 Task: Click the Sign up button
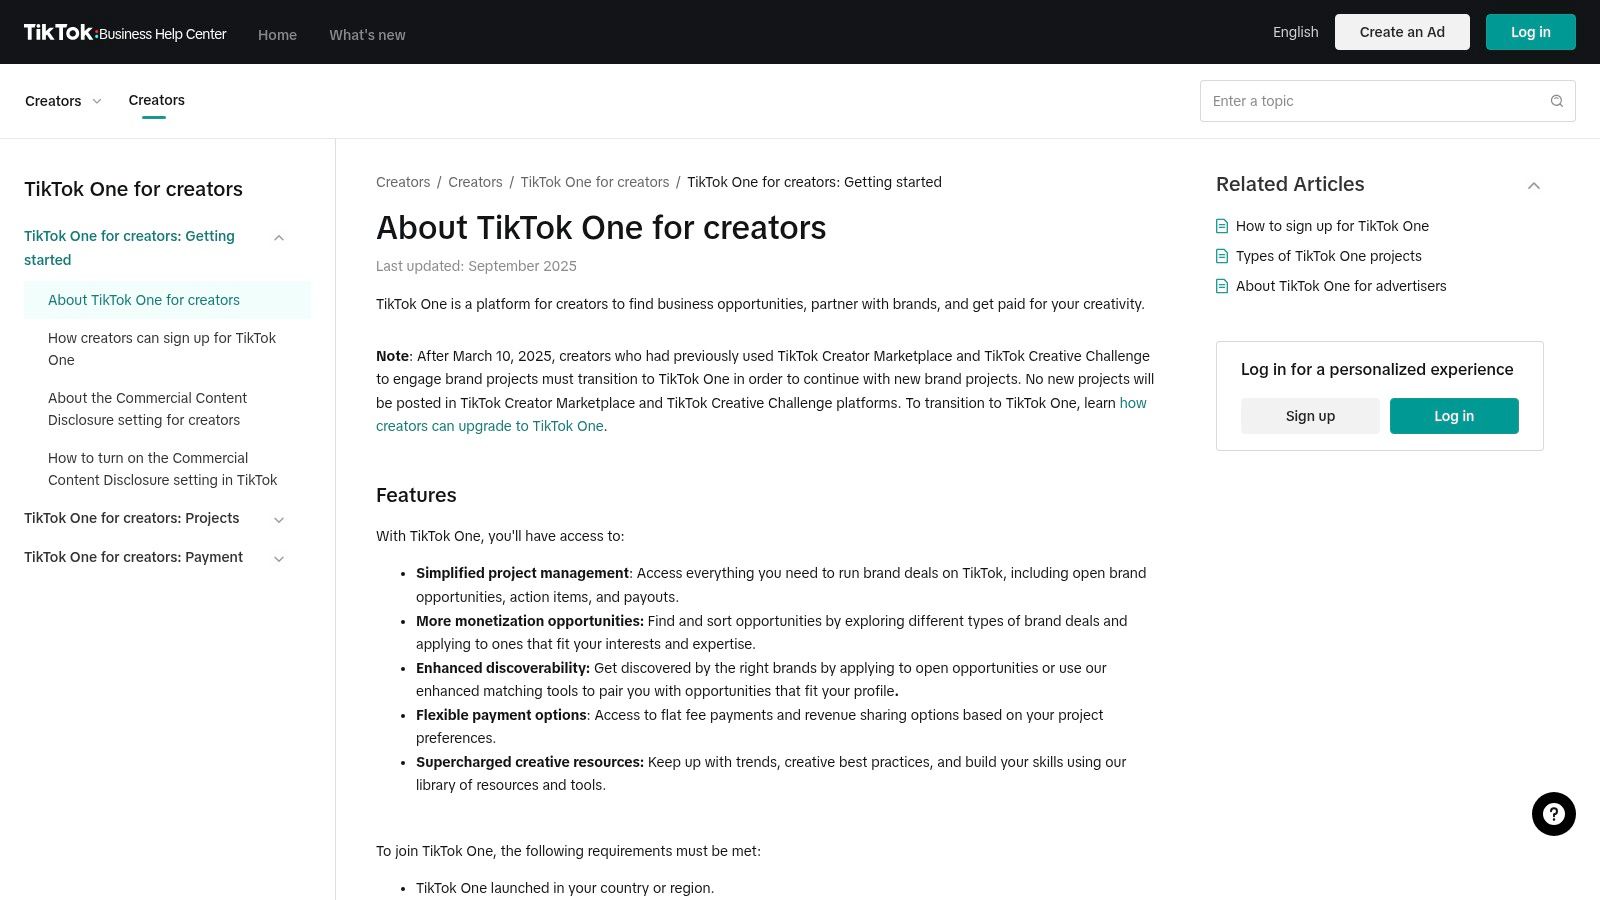click(1310, 416)
